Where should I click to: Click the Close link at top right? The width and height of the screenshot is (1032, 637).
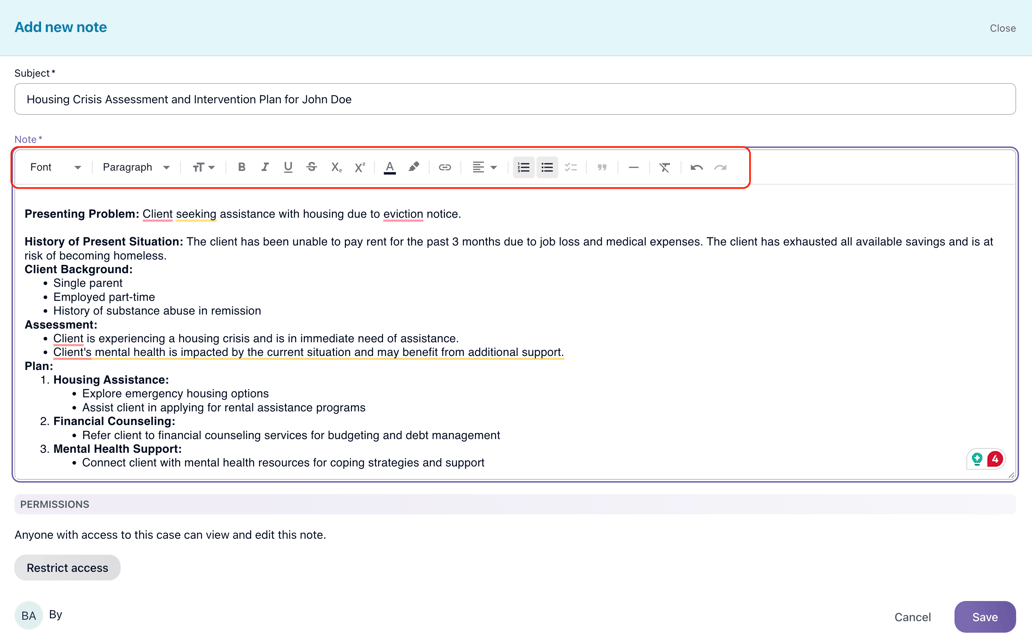point(1002,28)
